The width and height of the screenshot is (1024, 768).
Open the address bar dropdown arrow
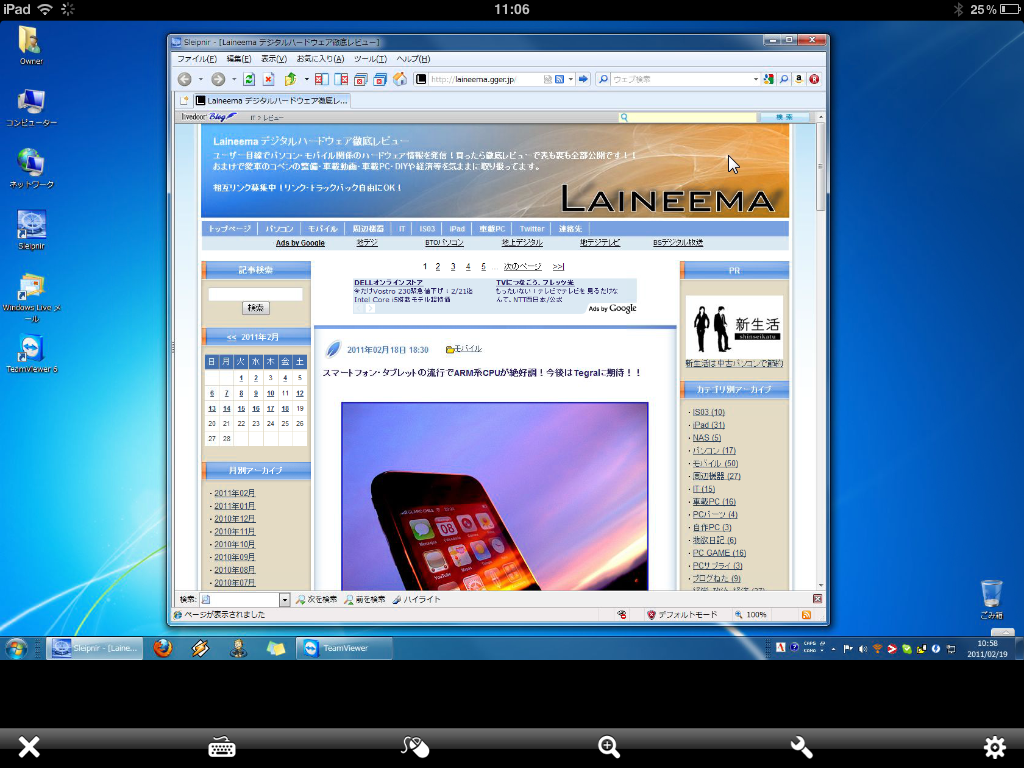point(571,79)
